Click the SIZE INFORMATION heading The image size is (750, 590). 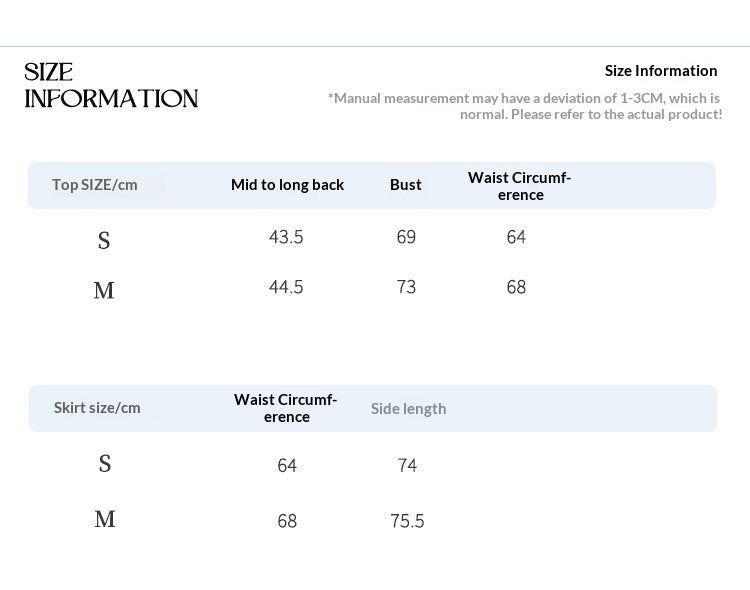tap(111, 86)
